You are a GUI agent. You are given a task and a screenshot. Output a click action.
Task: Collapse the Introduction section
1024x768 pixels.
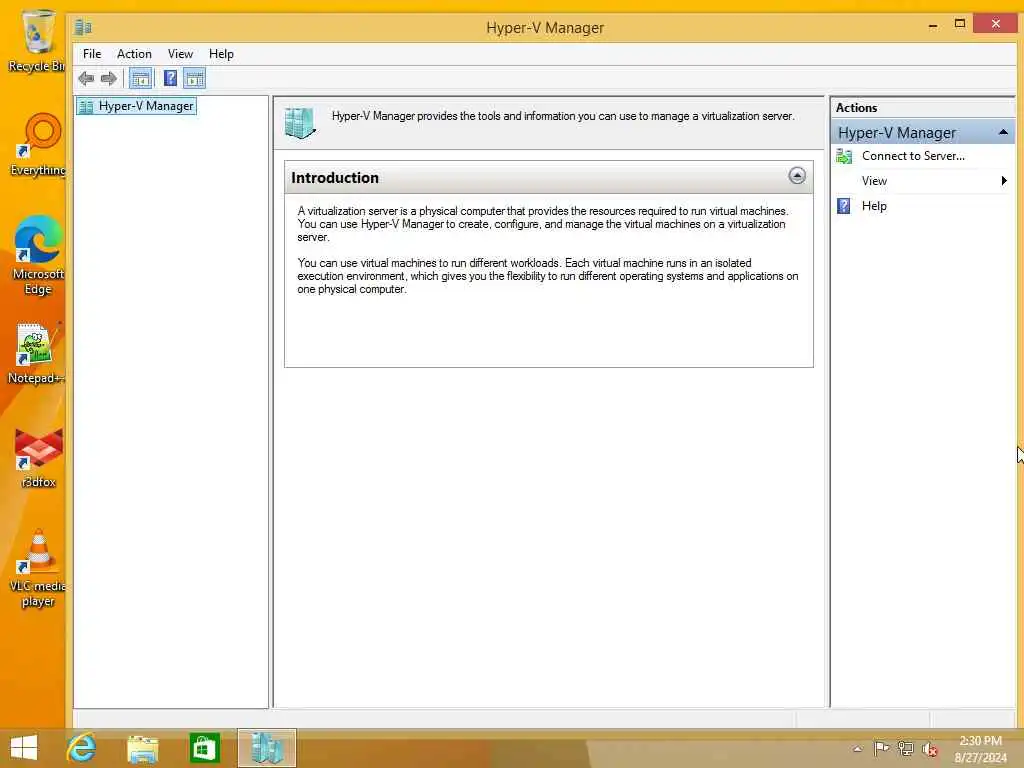pos(796,176)
